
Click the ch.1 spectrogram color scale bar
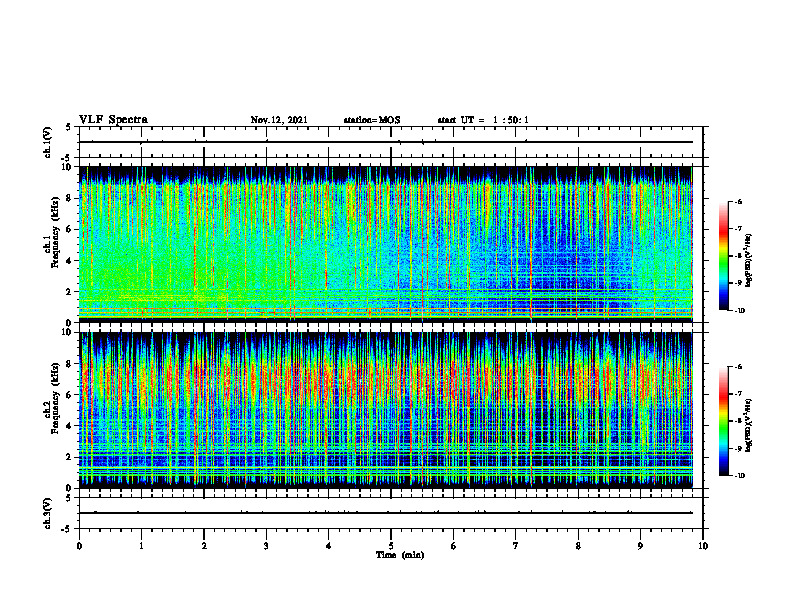tap(723, 256)
